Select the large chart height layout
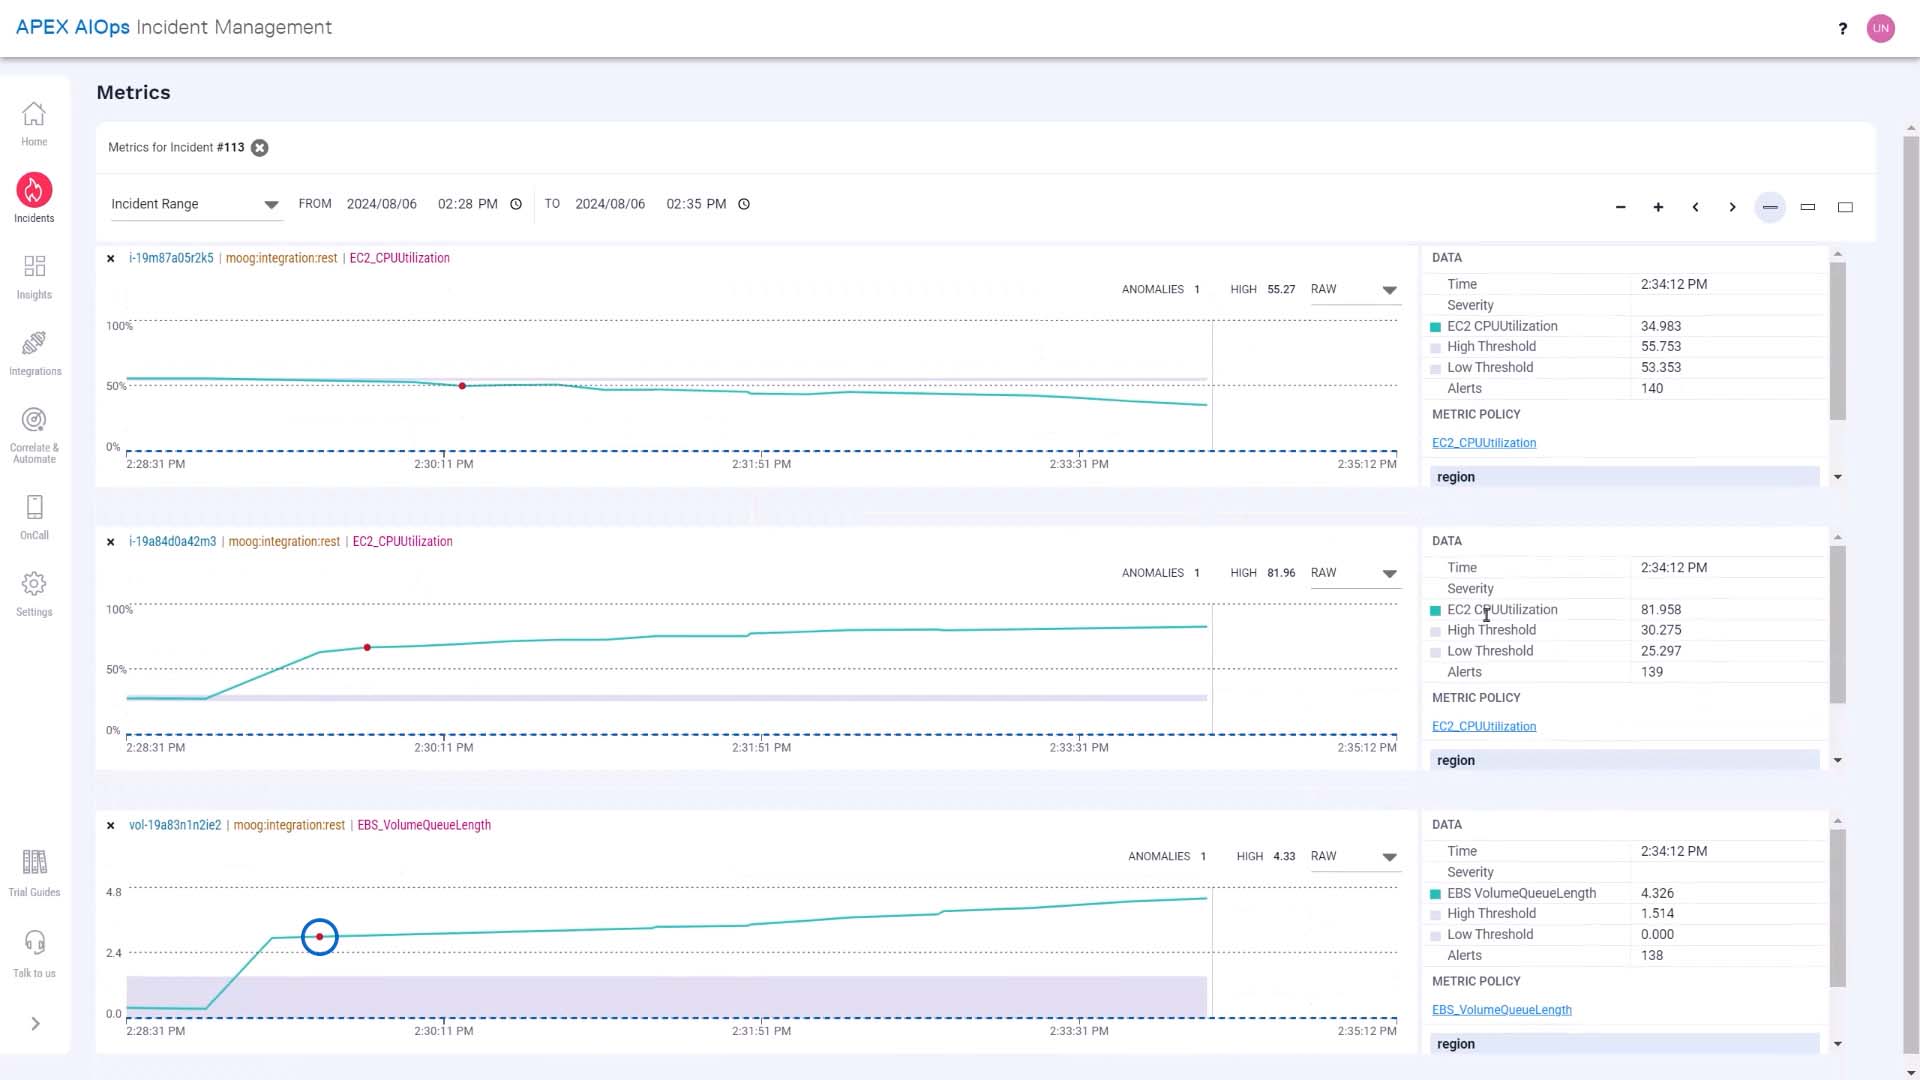 pos(1846,207)
